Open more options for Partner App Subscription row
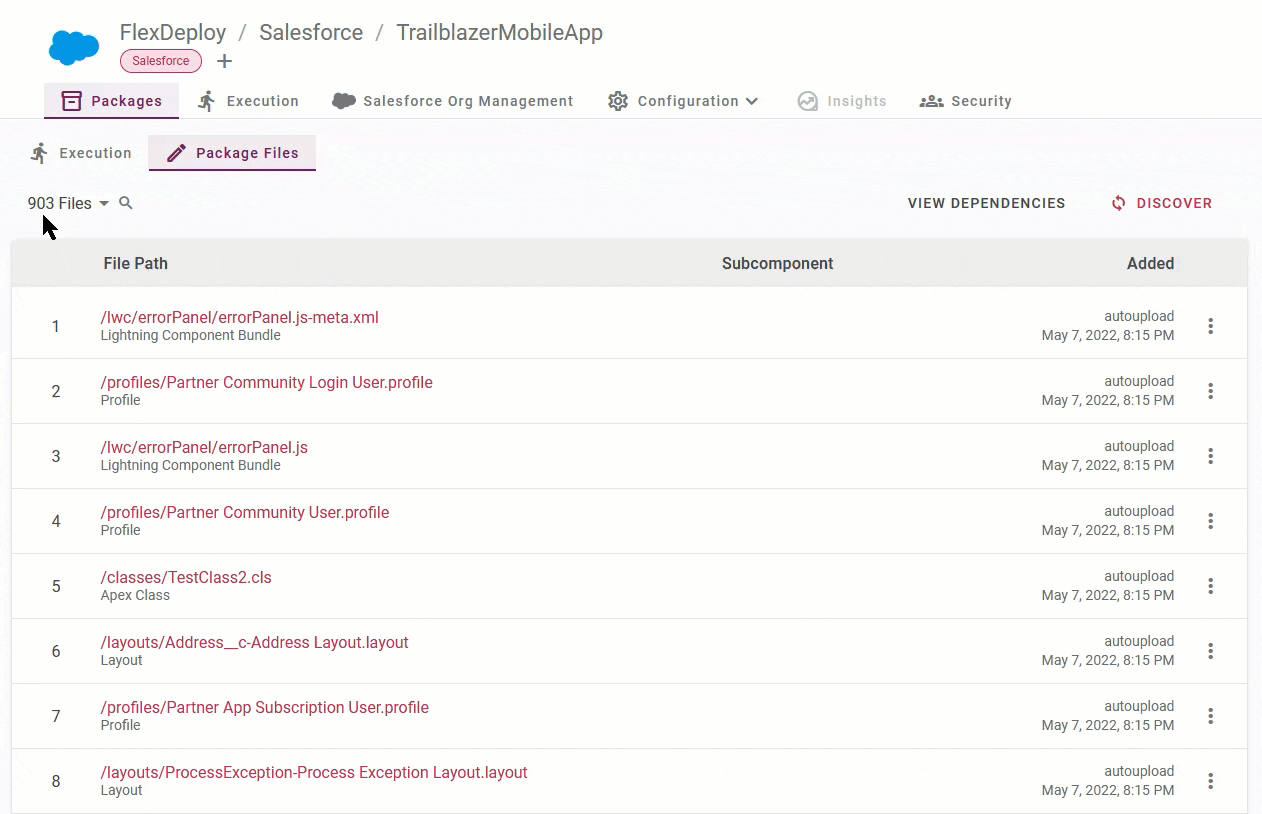This screenshot has width=1262, height=814. [1210, 716]
